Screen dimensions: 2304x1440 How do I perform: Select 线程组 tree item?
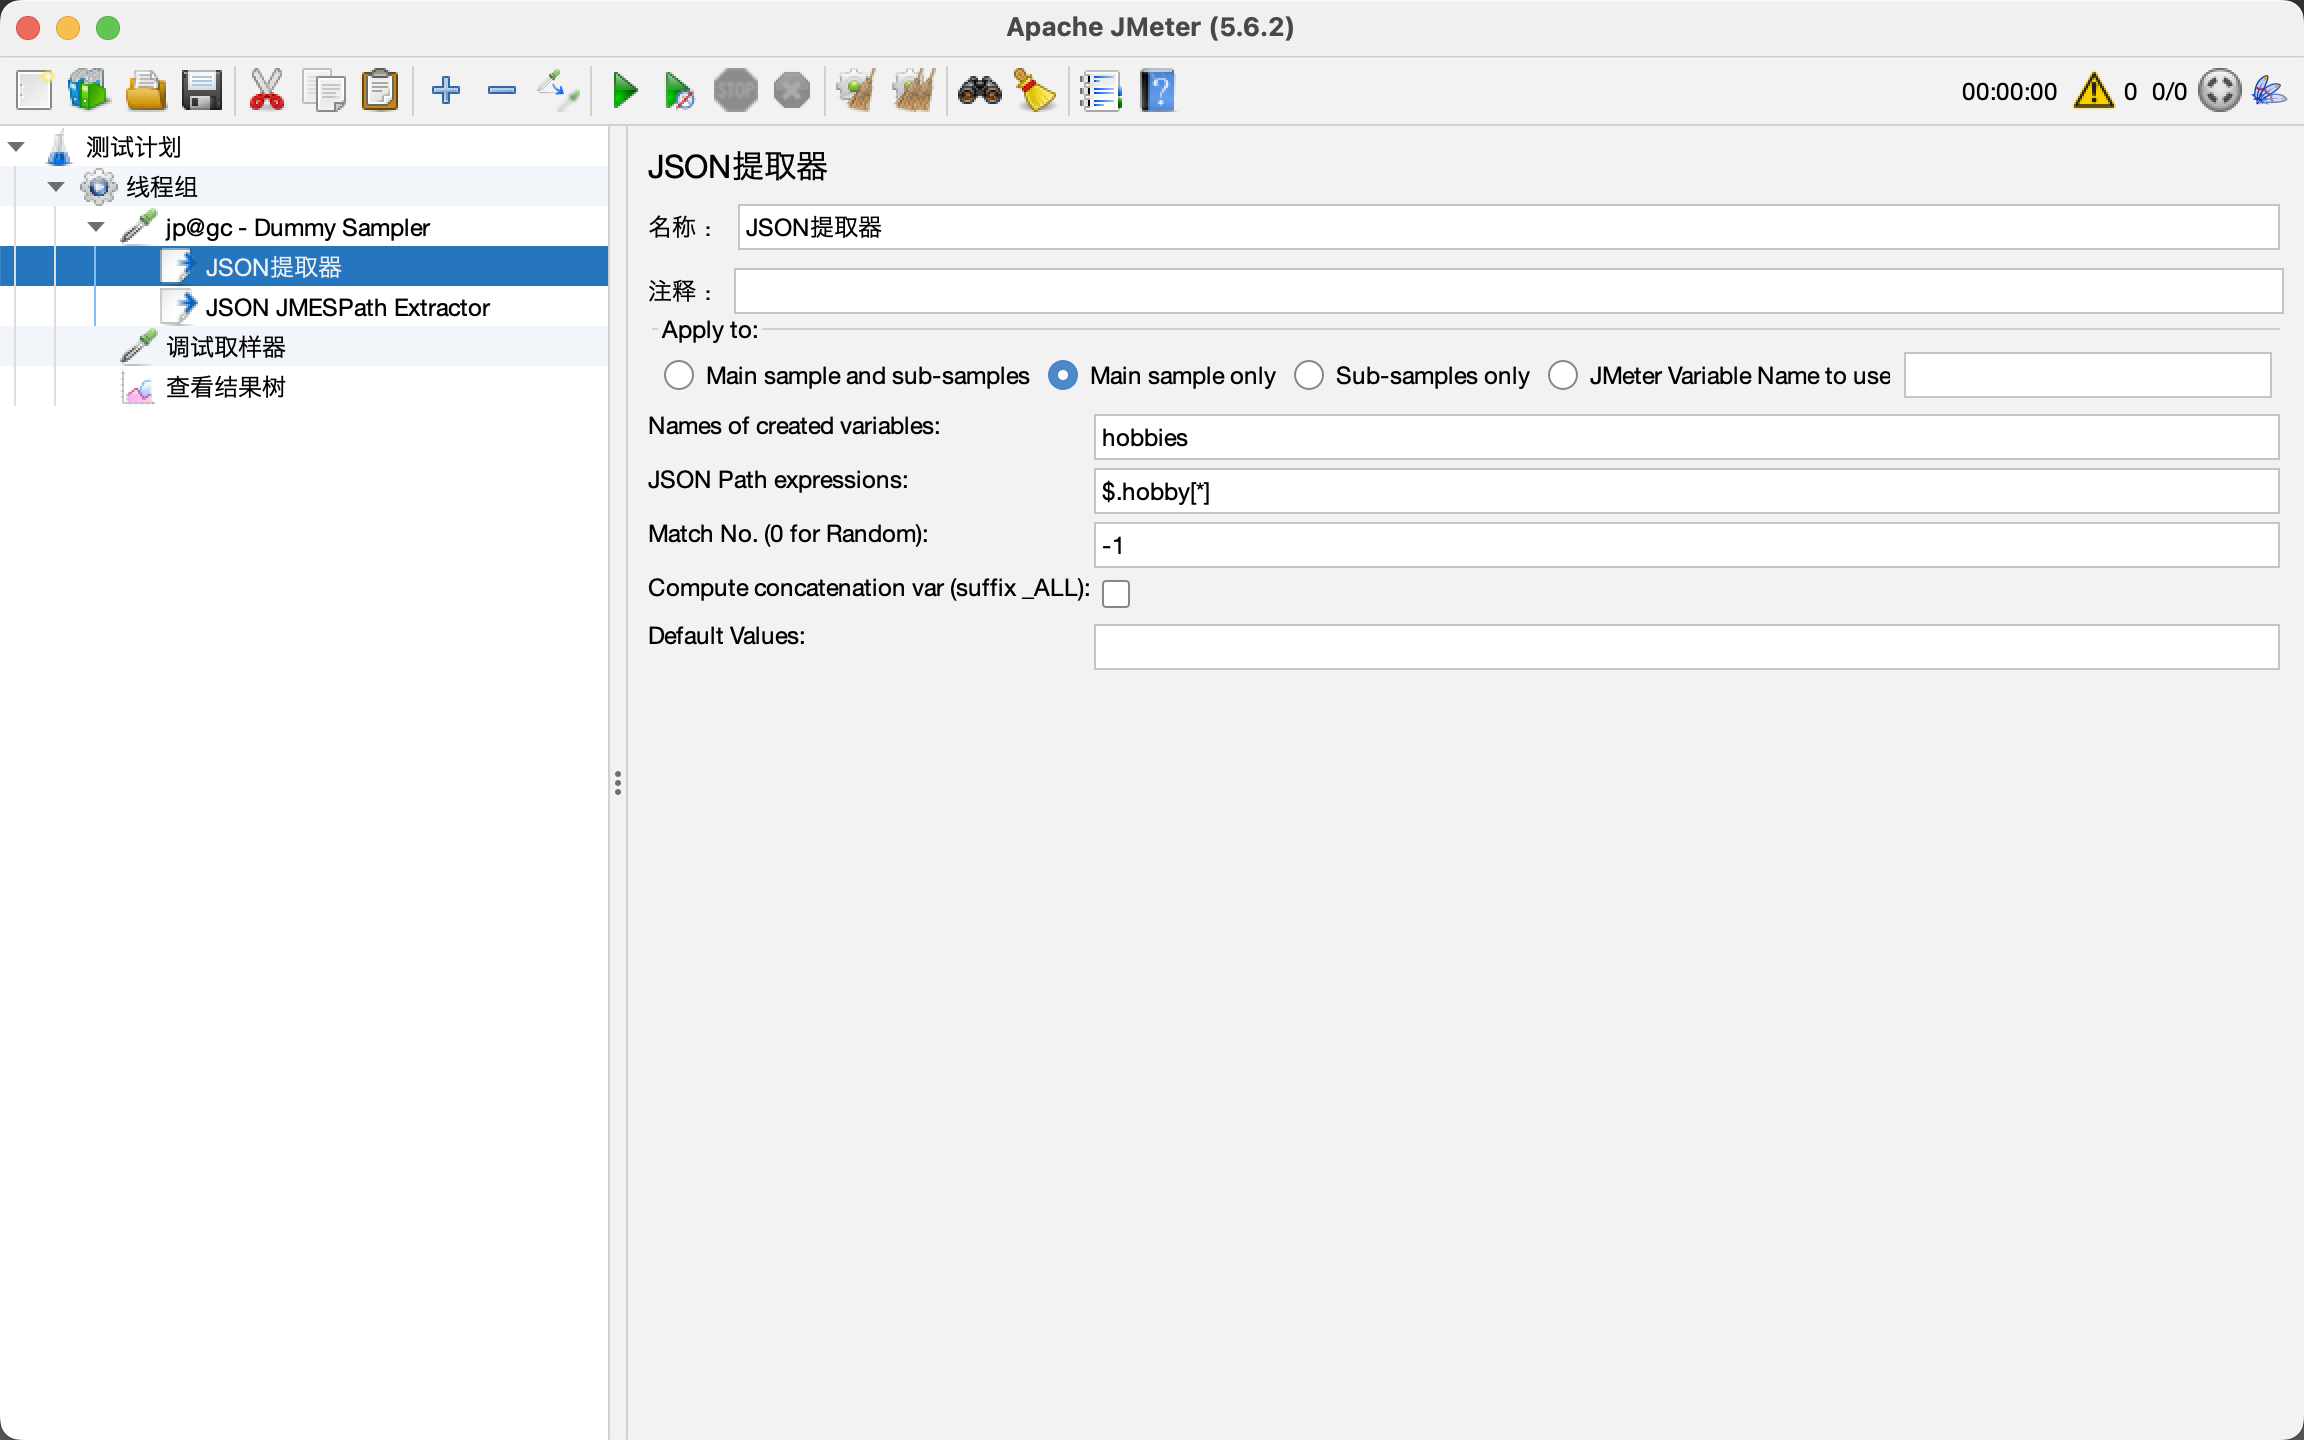point(162,187)
